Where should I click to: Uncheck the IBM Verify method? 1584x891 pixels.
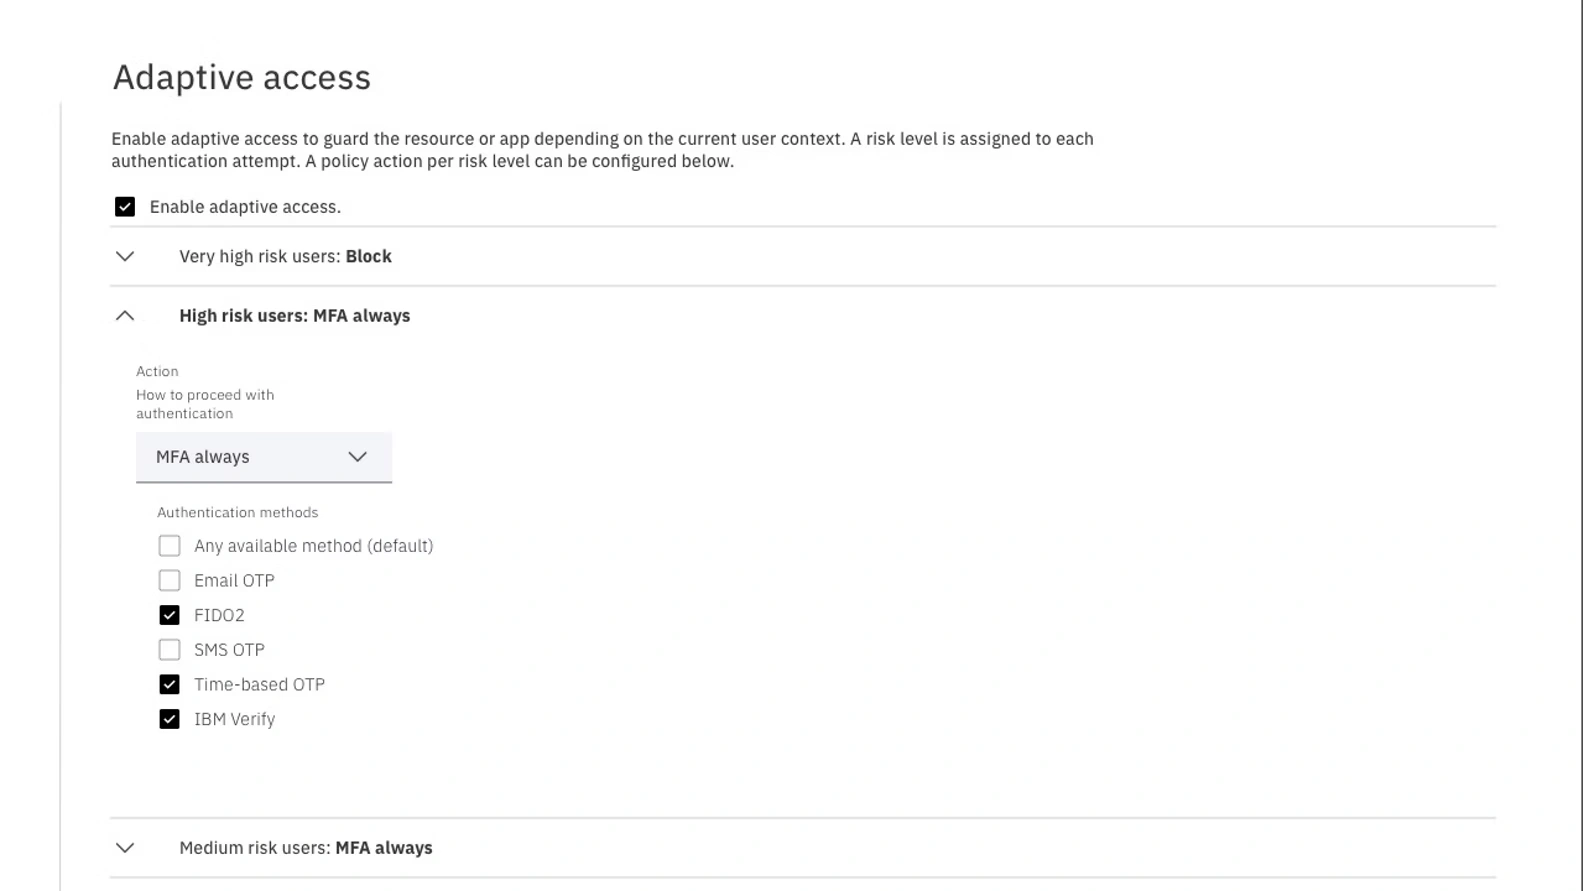point(169,718)
